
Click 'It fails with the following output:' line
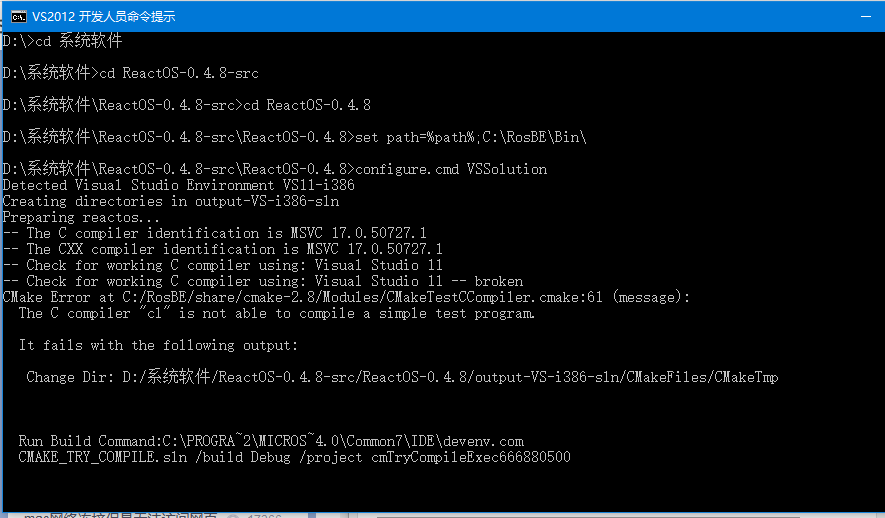[158, 345]
